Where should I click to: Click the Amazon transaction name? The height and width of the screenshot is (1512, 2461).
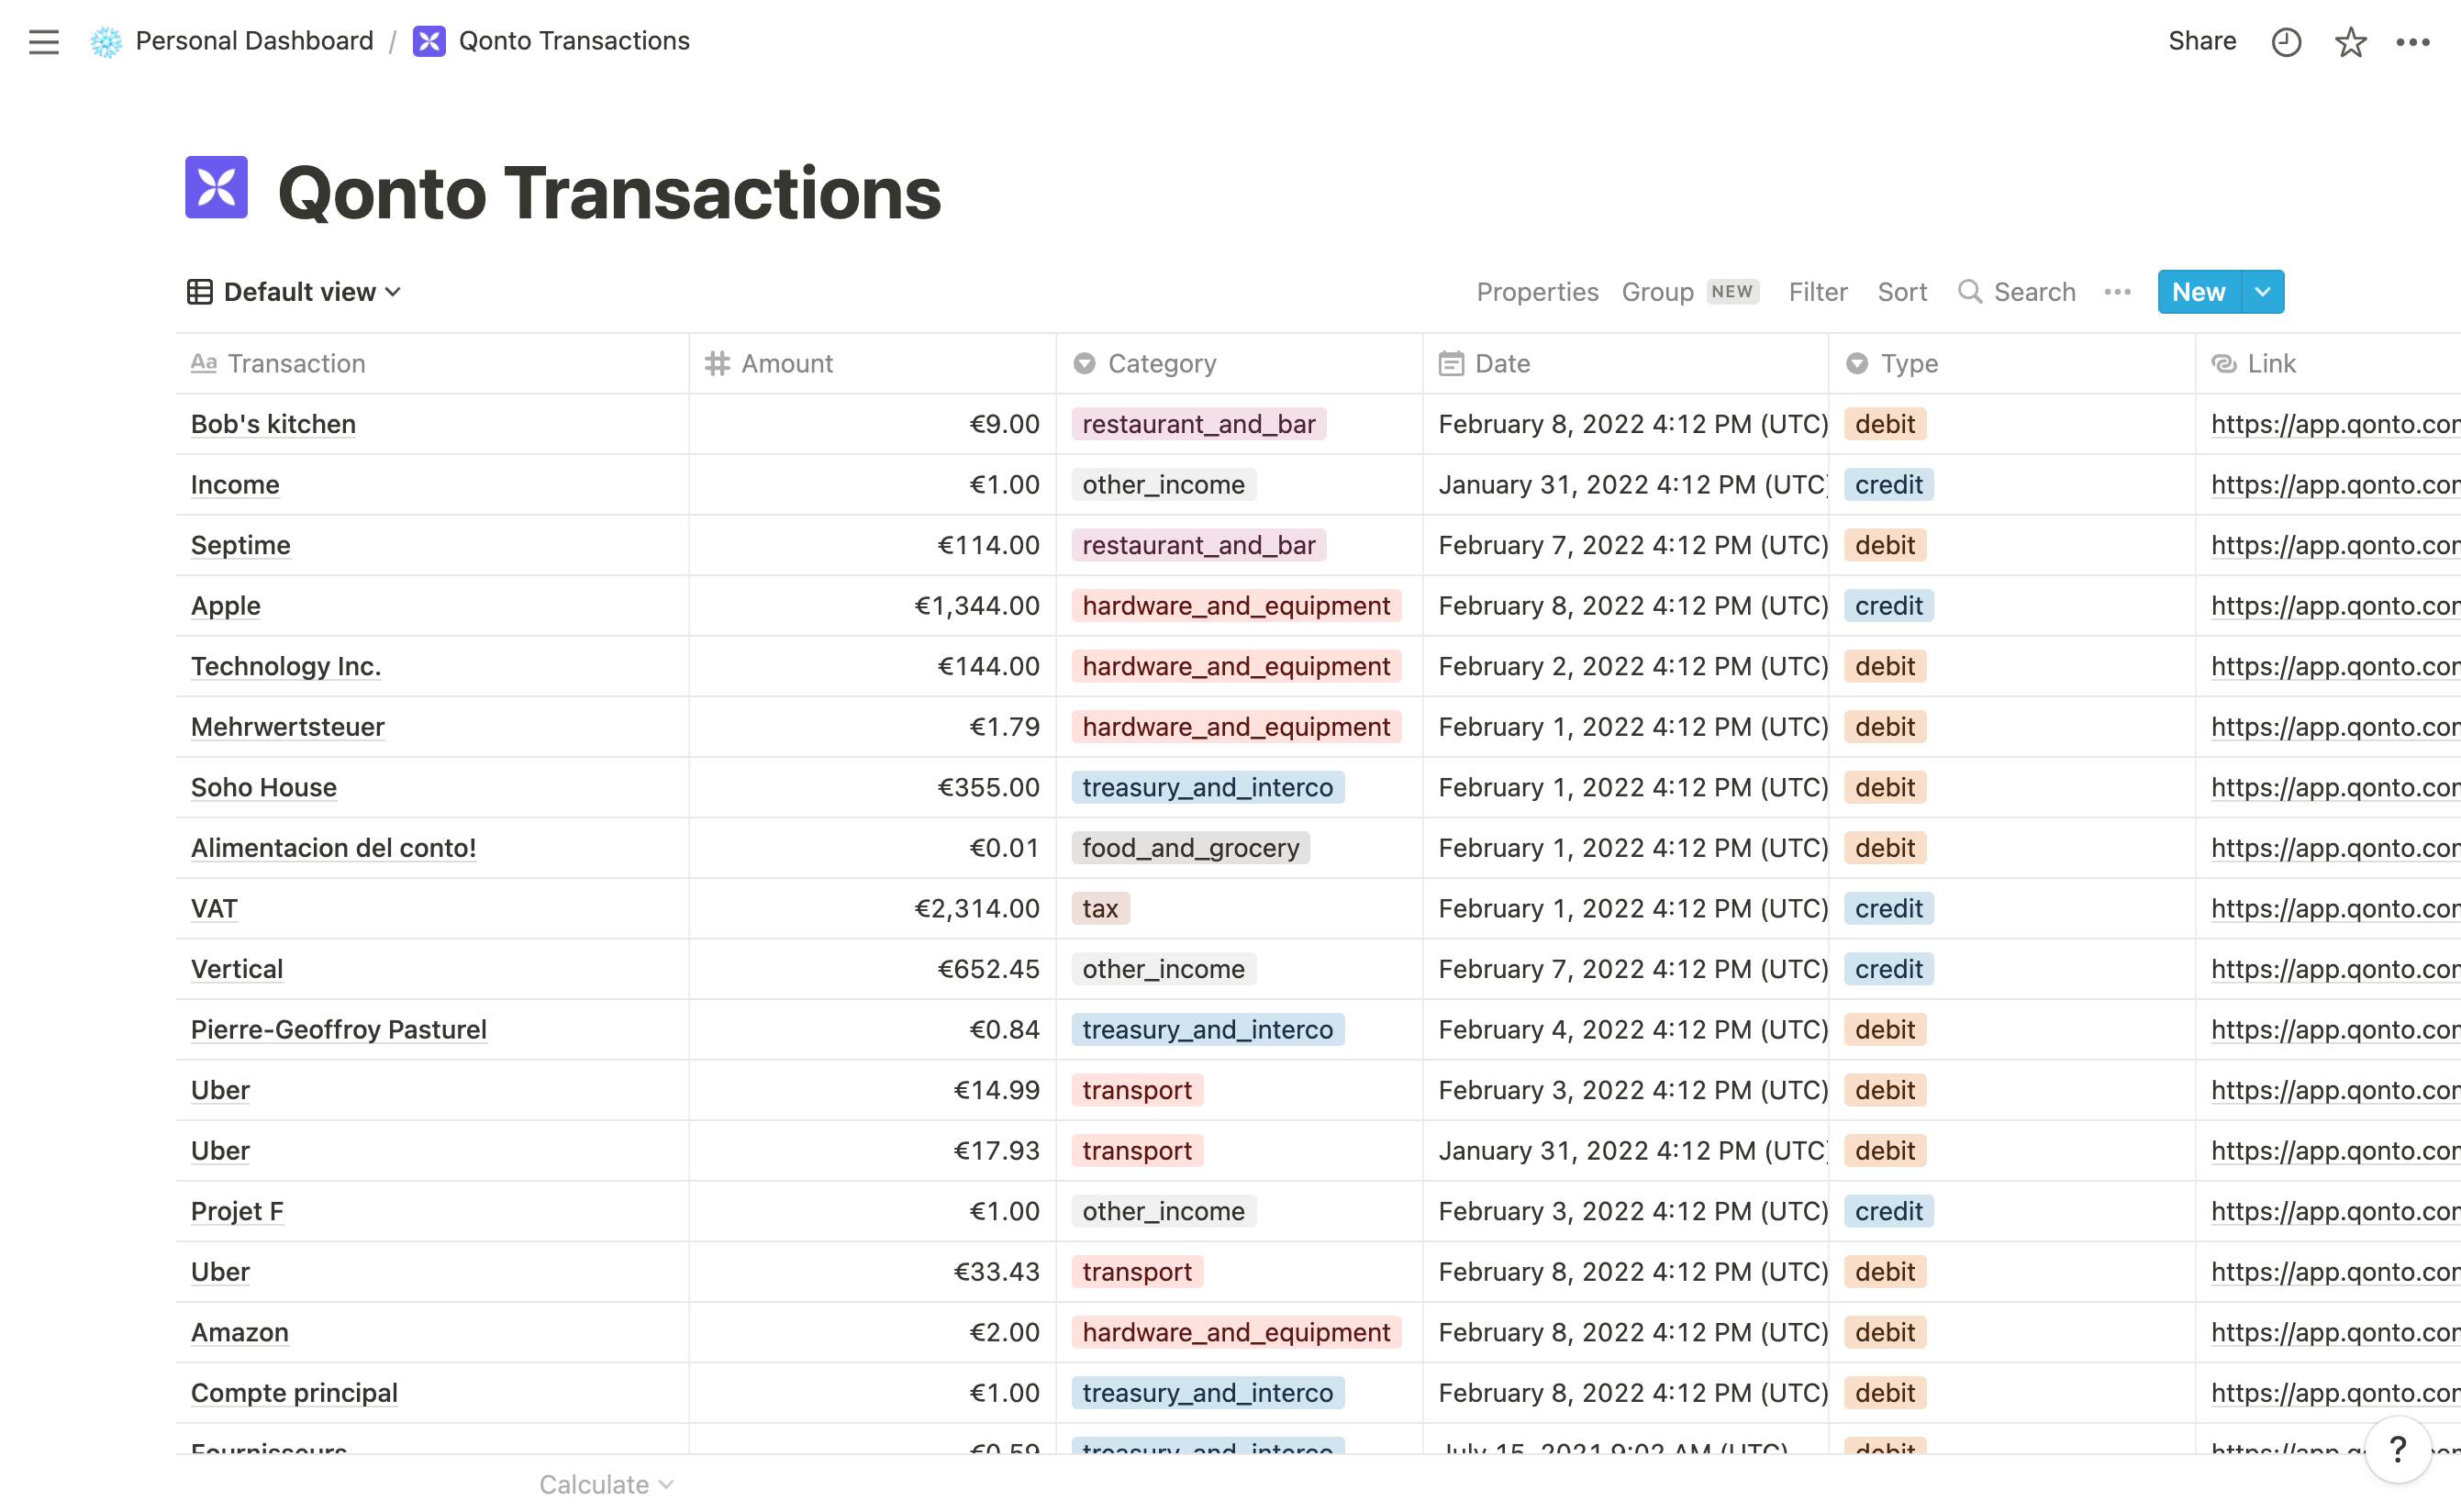pyautogui.click(x=239, y=1332)
